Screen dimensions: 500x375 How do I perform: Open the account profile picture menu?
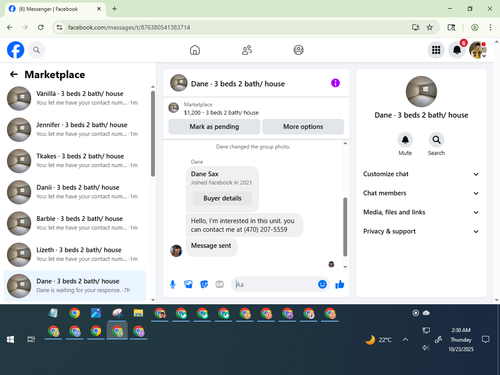click(478, 50)
